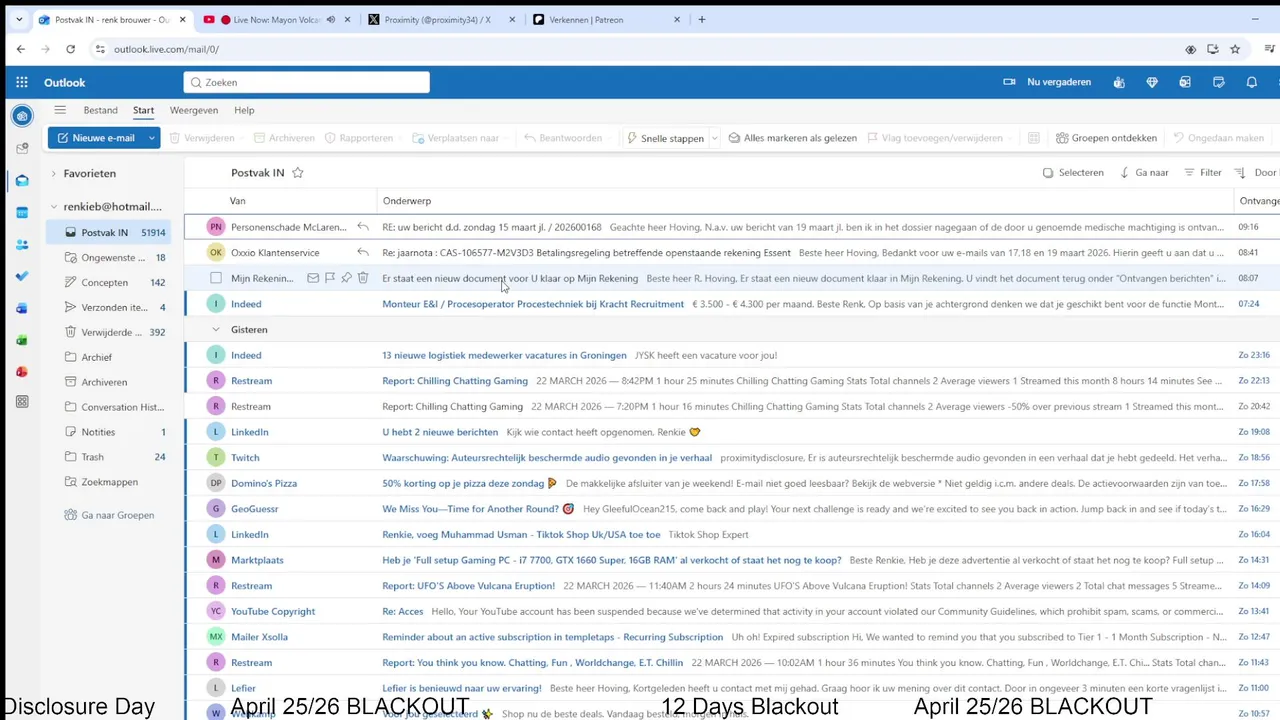The width and height of the screenshot is (1280, 720).
Task: Pin the Mijn Rekening email
Action: [346, 278]
